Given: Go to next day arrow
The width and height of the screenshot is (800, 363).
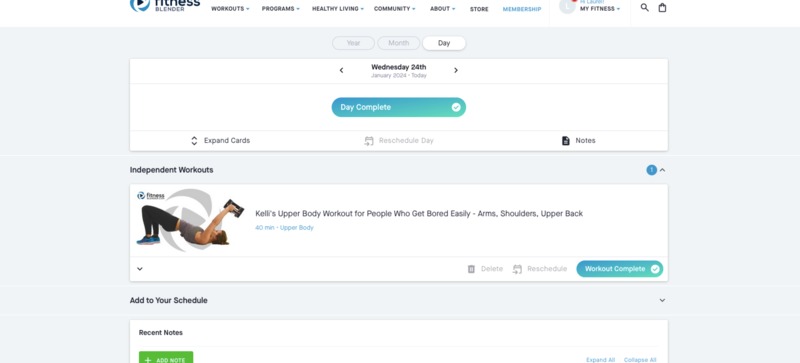Looking at the screenshot, I should (x=456, y=70).
